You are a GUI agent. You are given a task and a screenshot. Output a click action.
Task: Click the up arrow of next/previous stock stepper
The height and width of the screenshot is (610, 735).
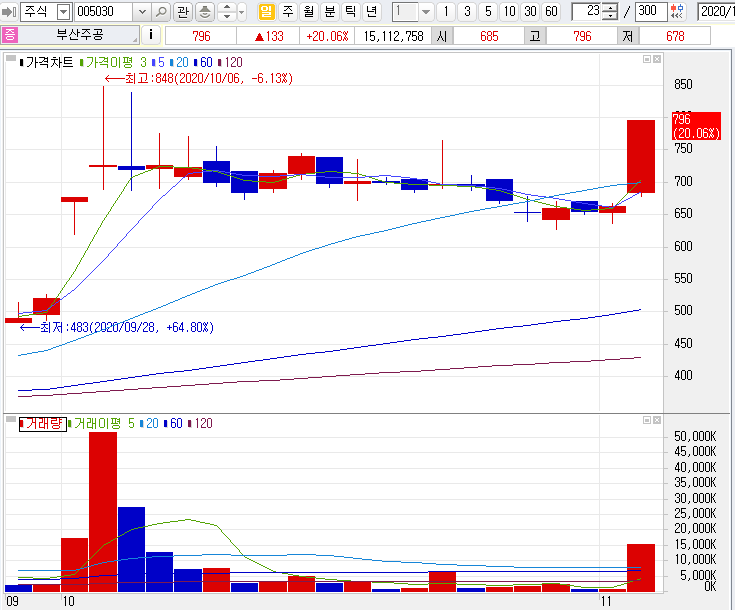pyautogui.click(x=227, y=8)
